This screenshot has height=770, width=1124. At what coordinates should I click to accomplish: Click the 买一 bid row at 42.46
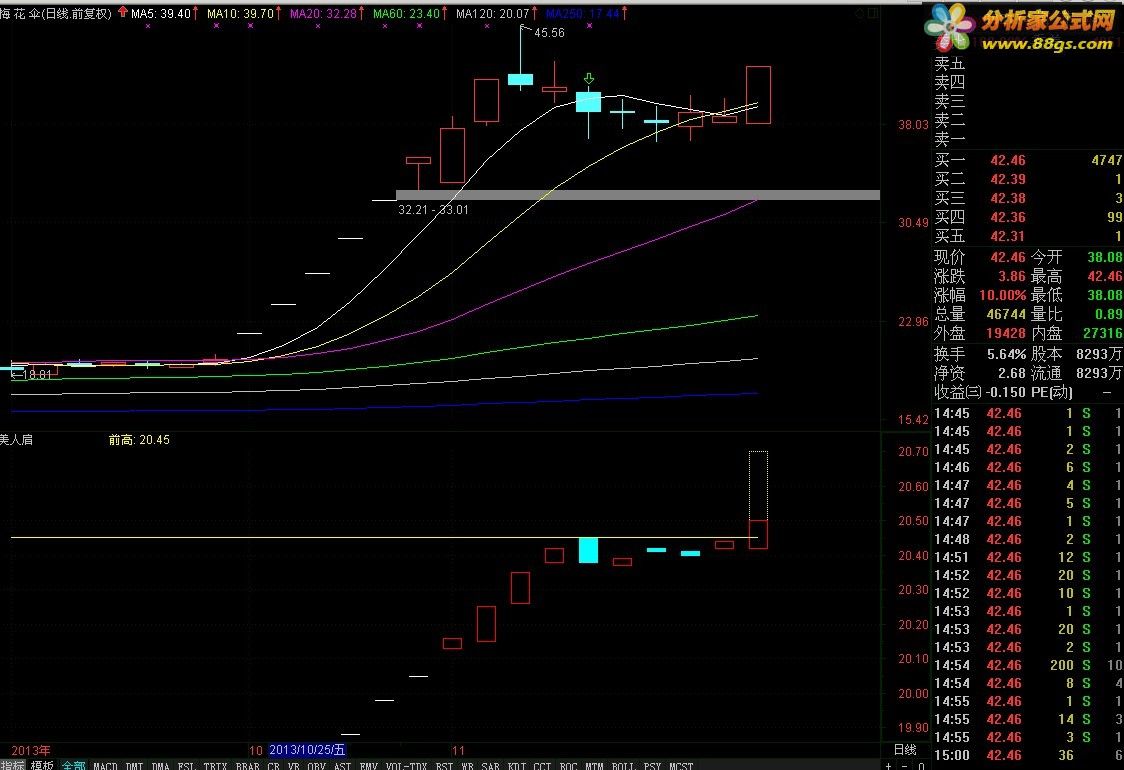click(x=1028, y=160)
